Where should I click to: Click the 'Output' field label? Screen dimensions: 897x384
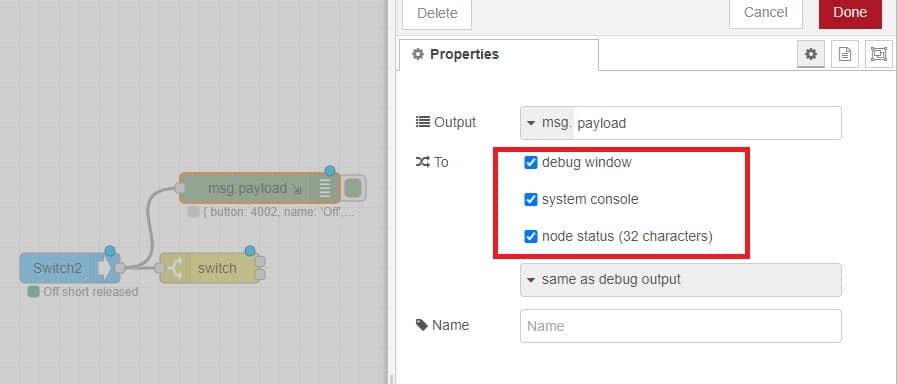[x=455, y=122]
